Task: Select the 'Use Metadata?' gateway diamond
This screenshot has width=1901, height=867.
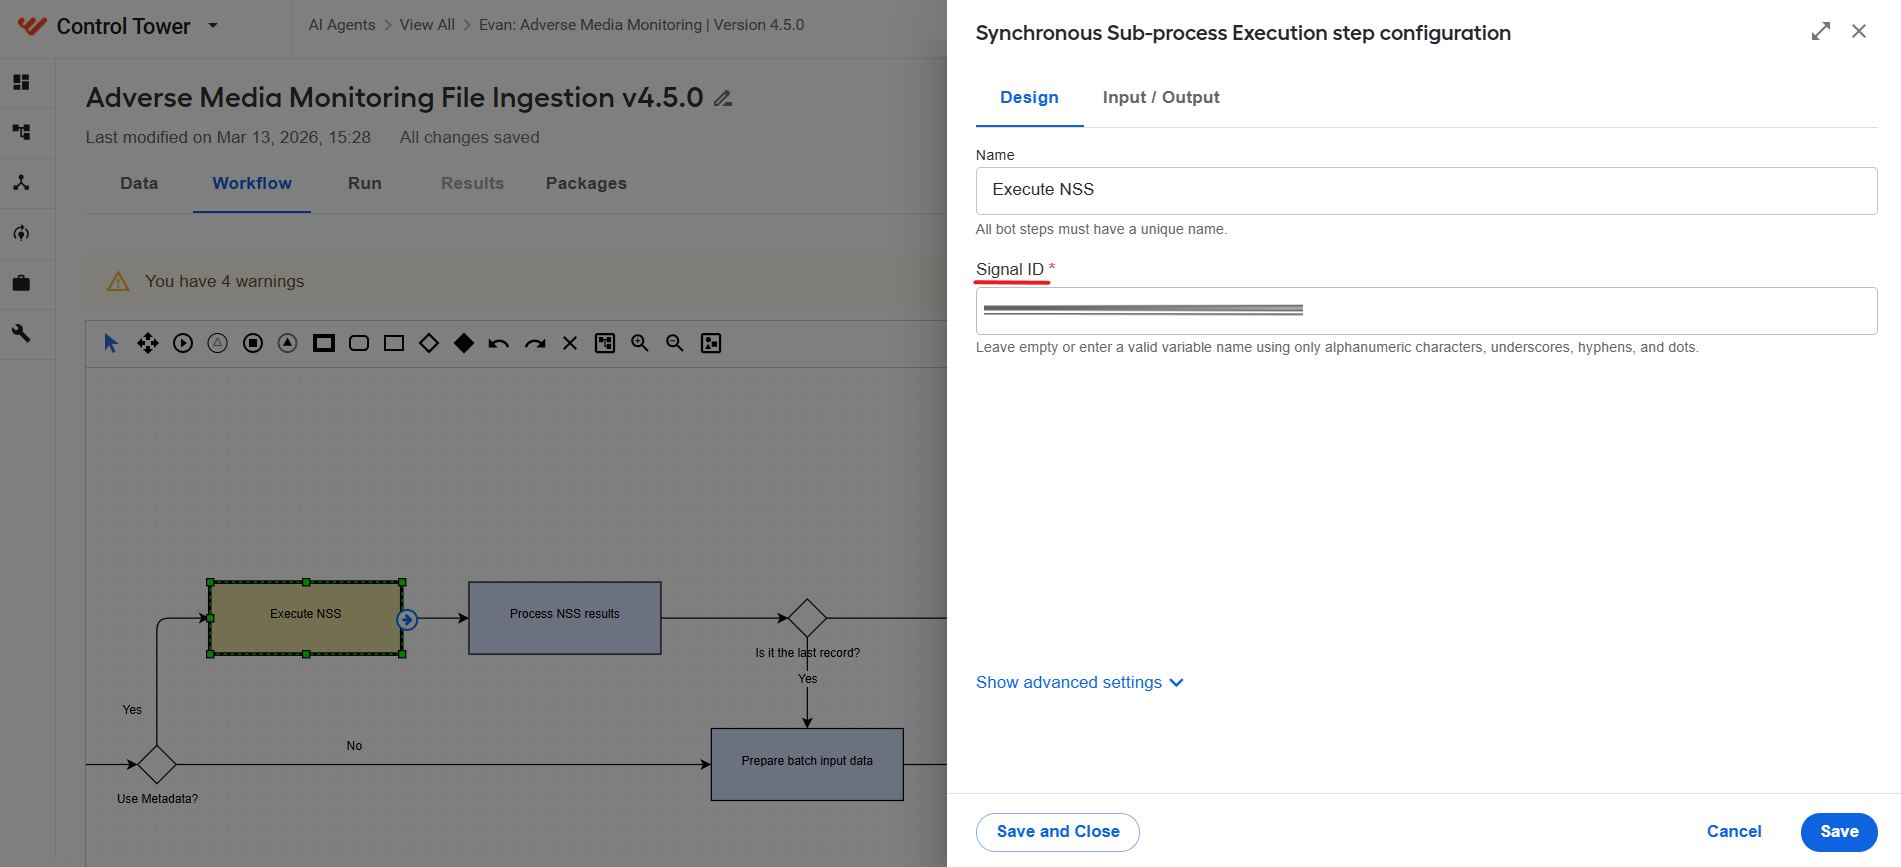Action: [x=157, y=764]
